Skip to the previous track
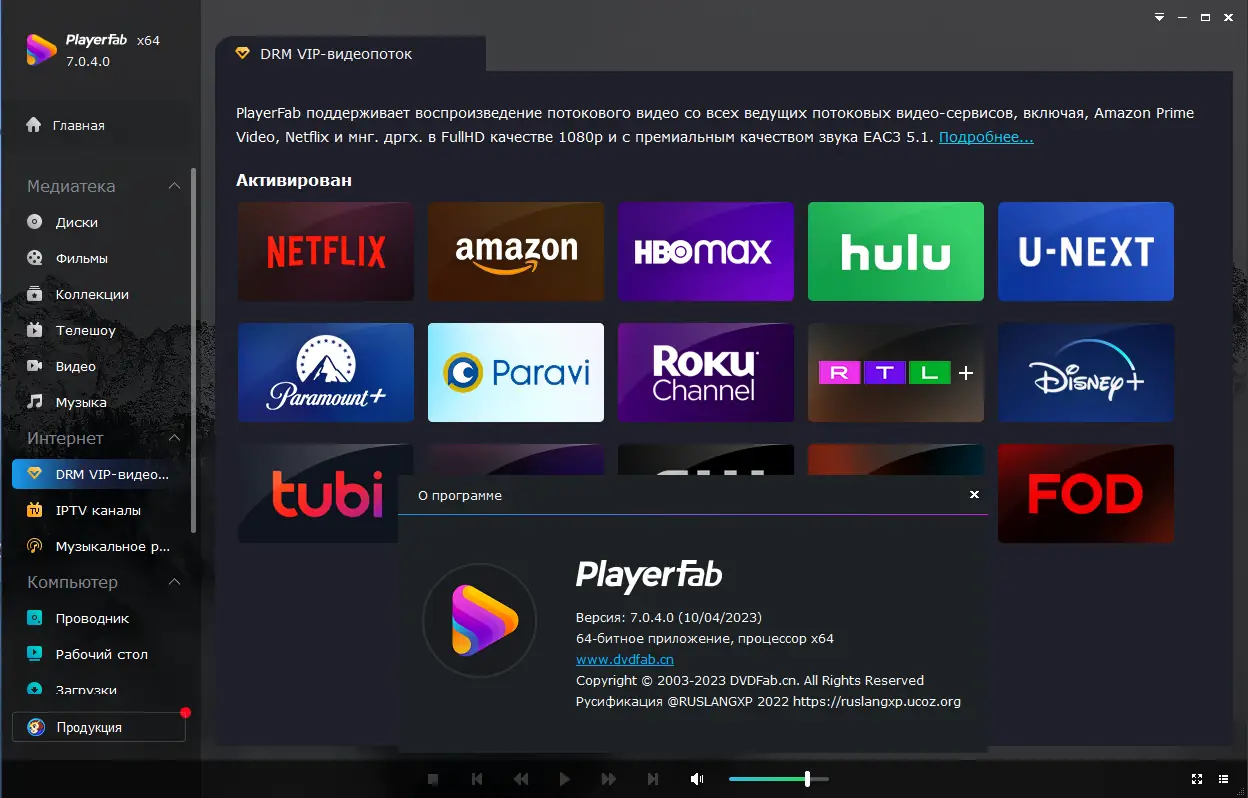 click(x=477, y=779)
